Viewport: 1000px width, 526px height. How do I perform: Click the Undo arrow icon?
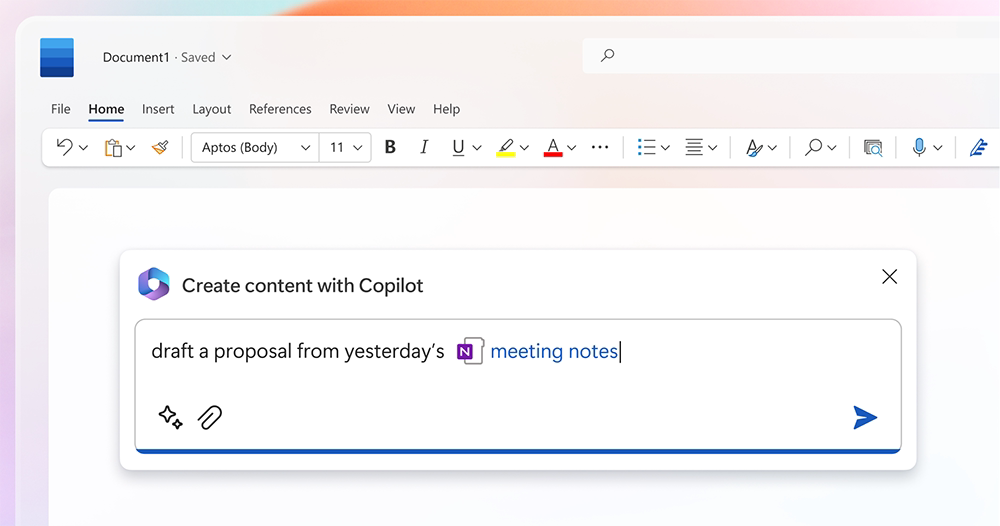pyautogui.click(x=65, y=148)
